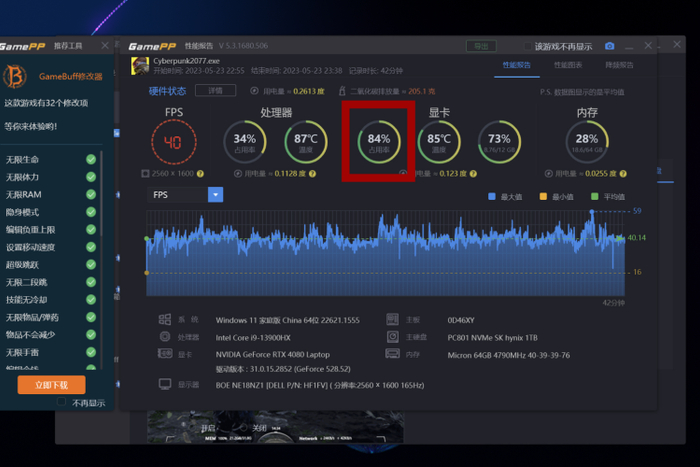Image resolution: width=700 pixels, height=467 pixels.
Task: Toggle the 无限物品/弹药 cheat check
Action: 91,317
